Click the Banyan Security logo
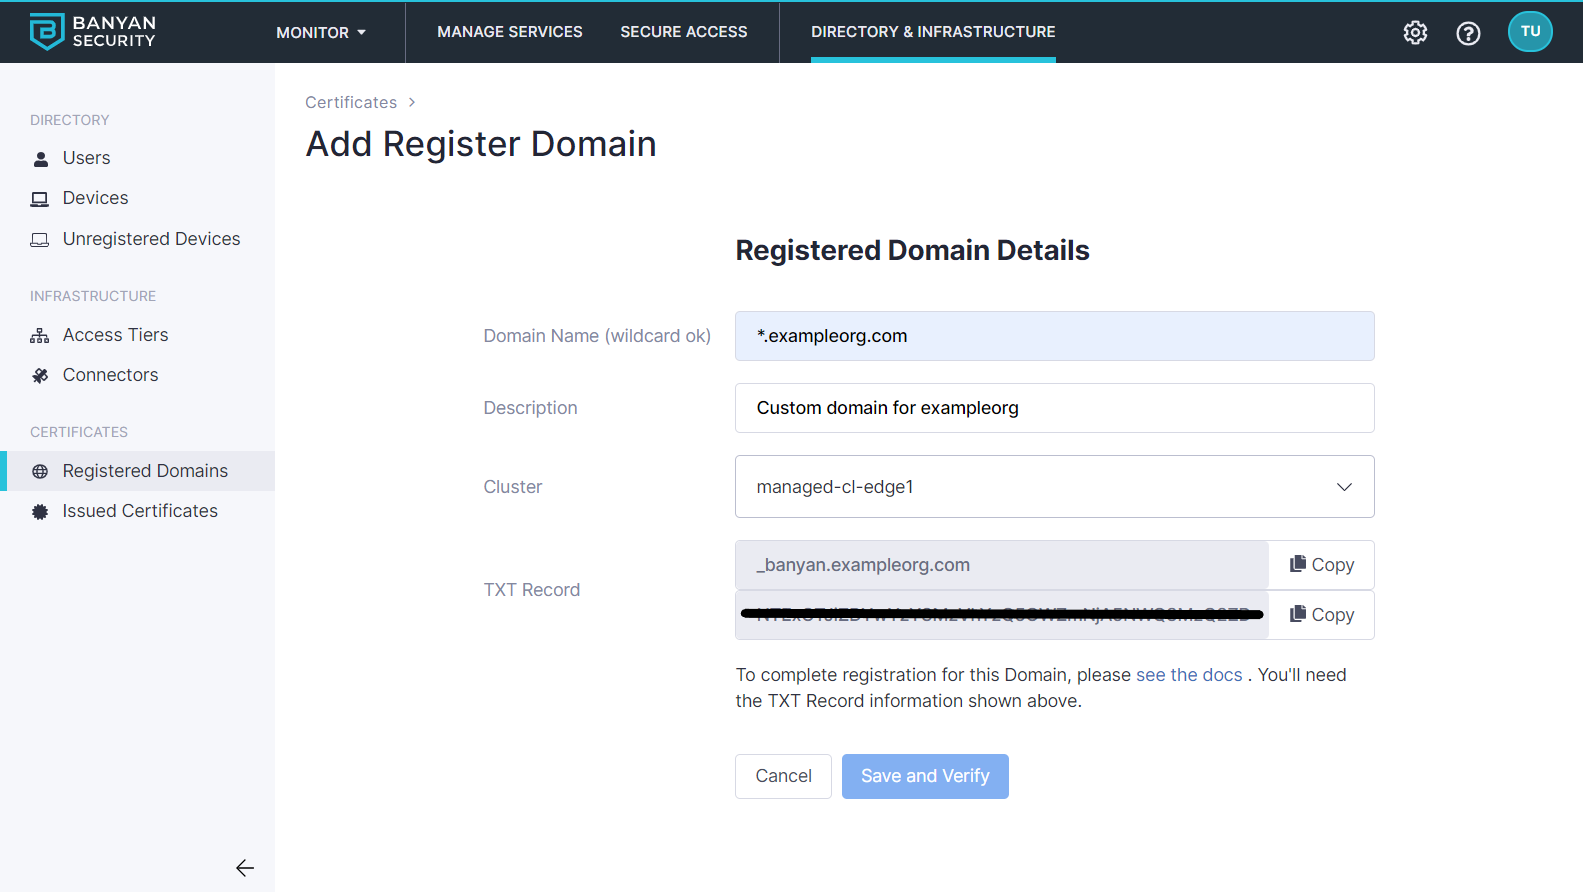 click(93, 32)
